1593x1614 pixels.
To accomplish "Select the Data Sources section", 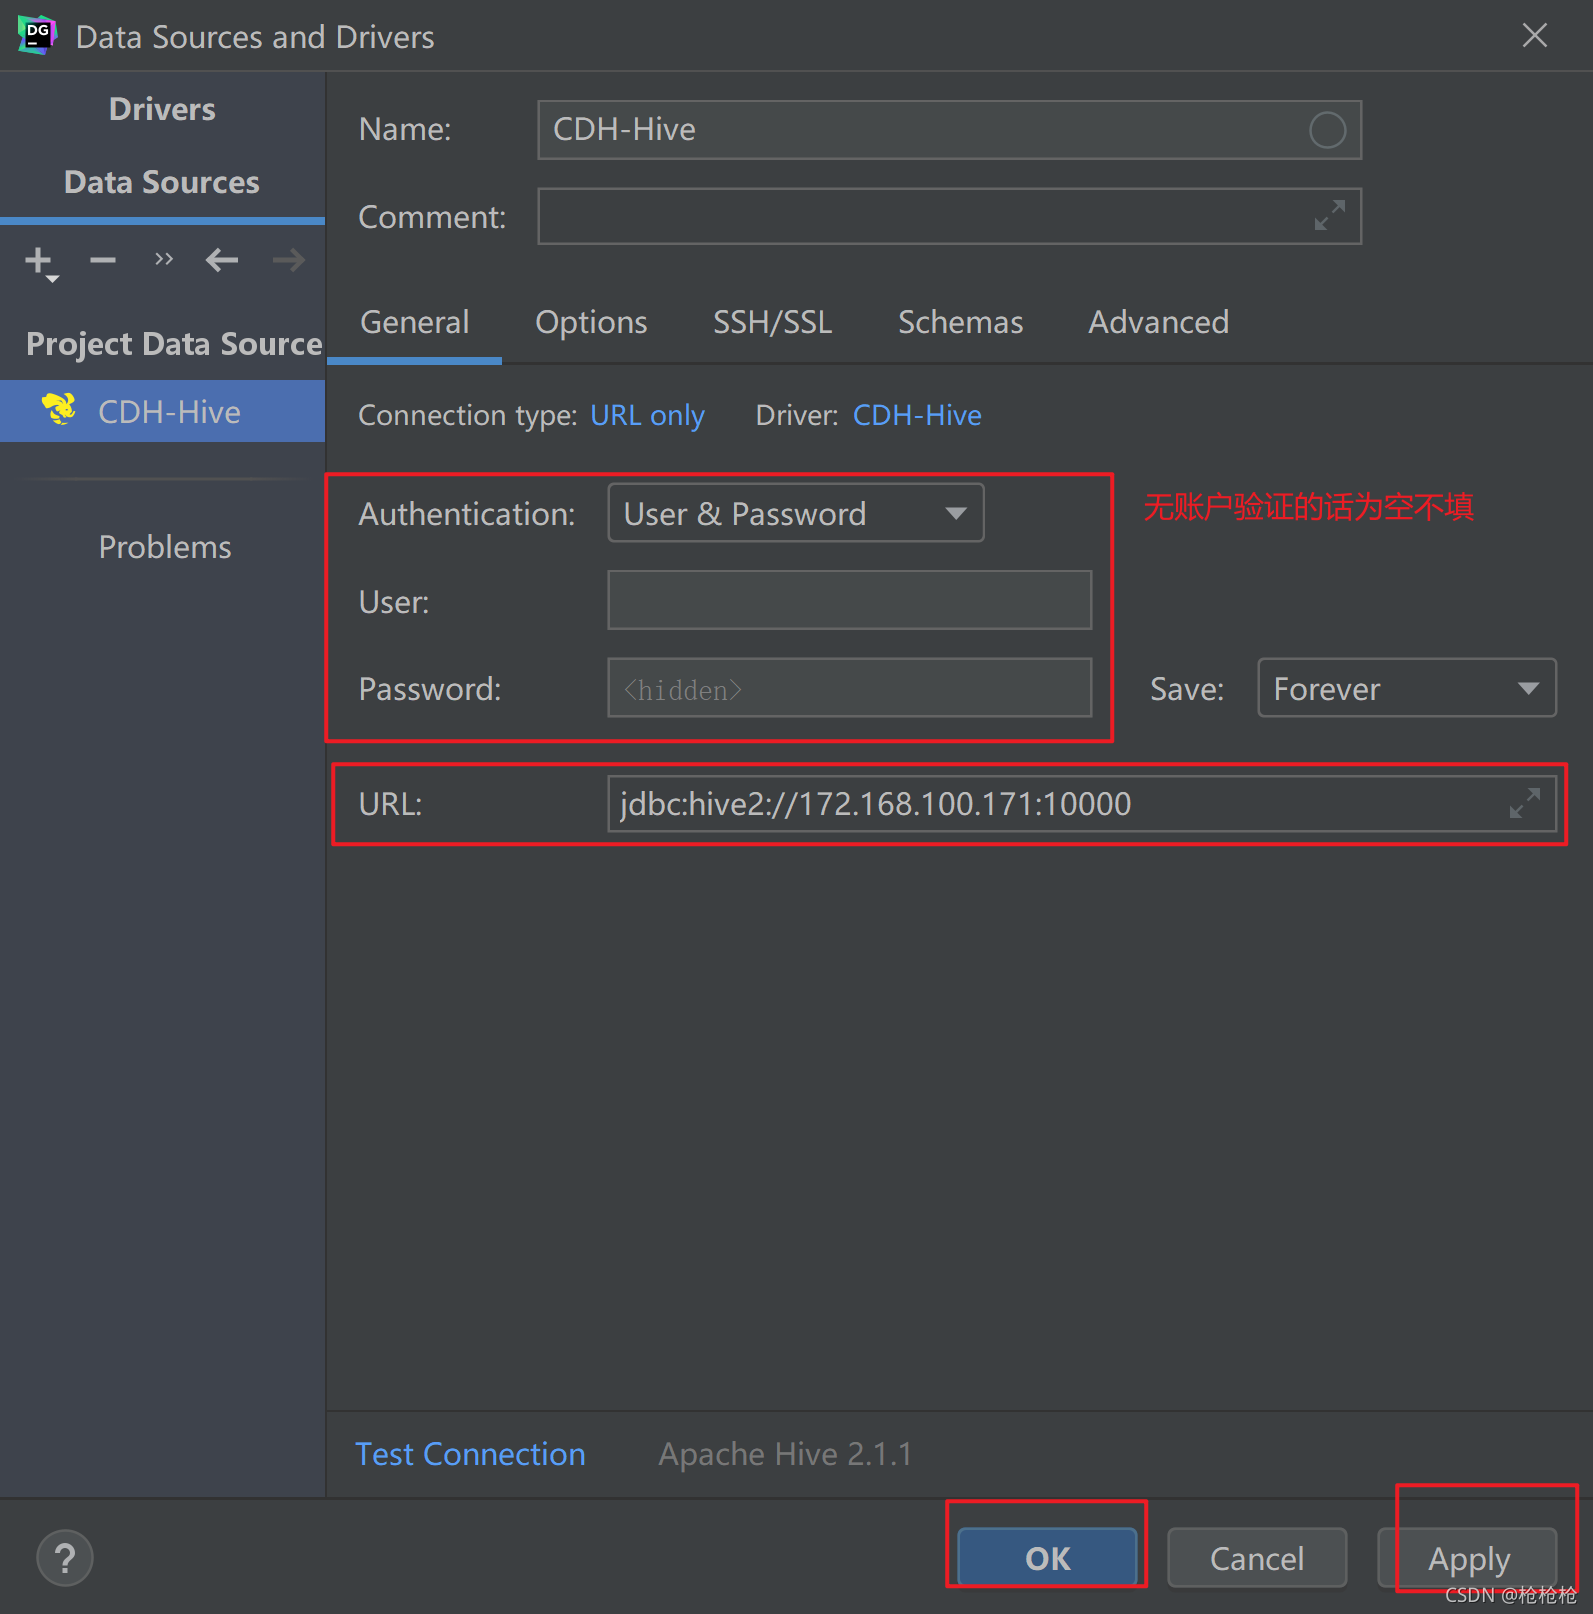I will [x=162, y=182].
